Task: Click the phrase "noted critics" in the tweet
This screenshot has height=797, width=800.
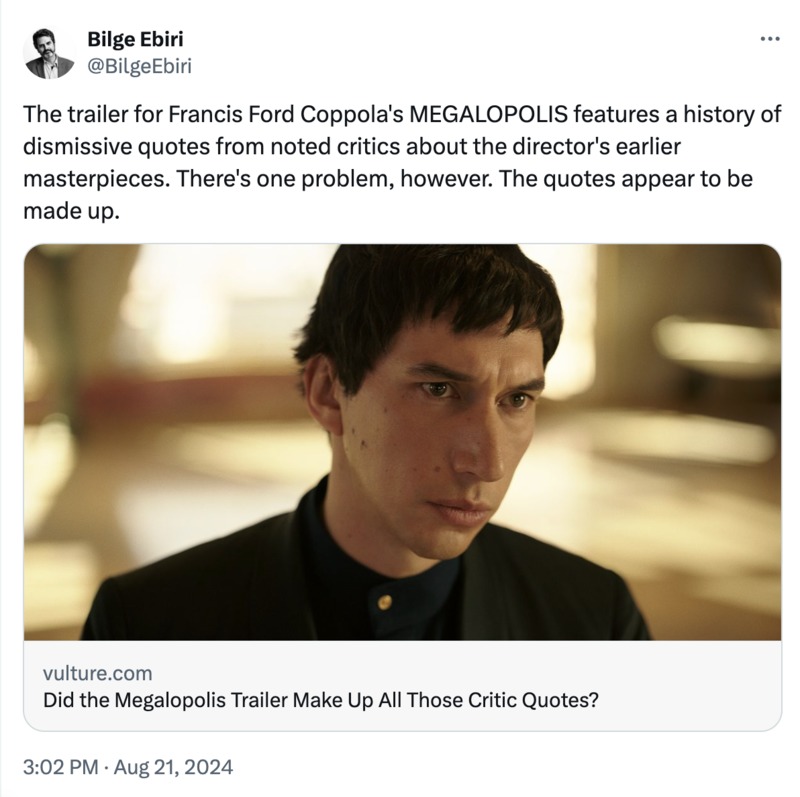Action: 348,147
